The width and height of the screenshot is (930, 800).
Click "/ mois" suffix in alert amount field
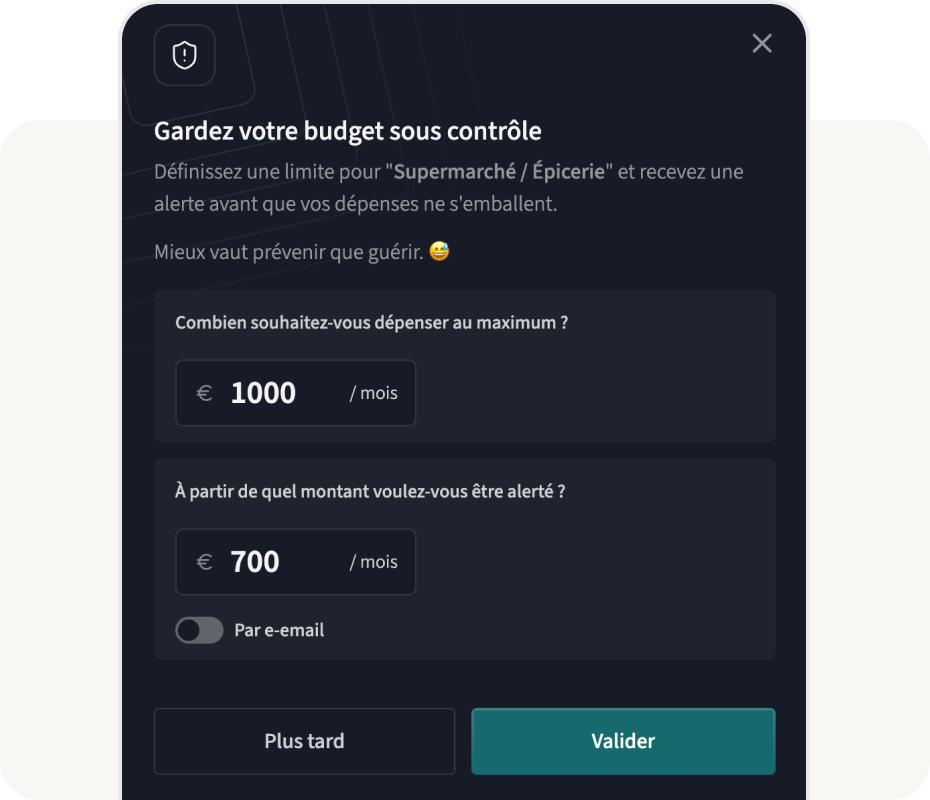(x=373, y=562)
